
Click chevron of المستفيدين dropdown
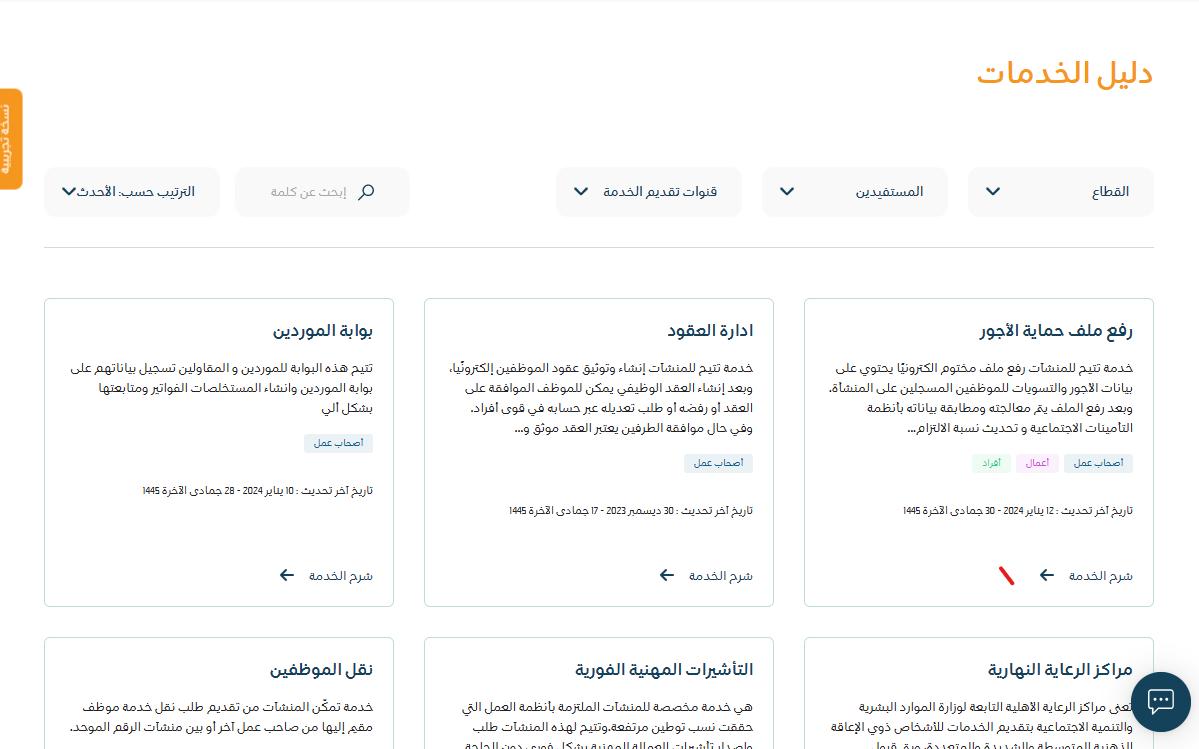click(x=787, y=192)
